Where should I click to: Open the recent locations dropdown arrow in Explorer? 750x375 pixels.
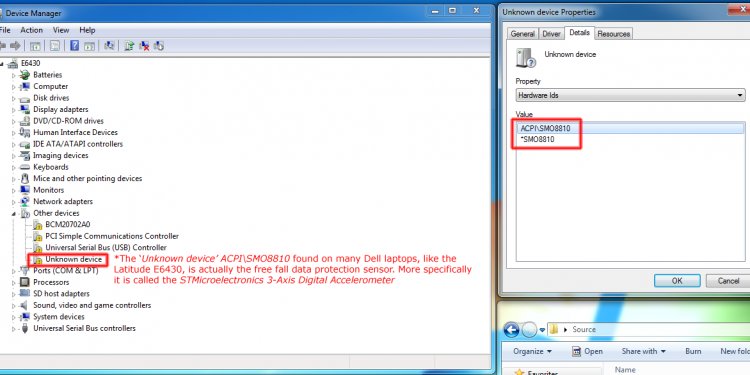pyautogui.click(x=542, y=330)
